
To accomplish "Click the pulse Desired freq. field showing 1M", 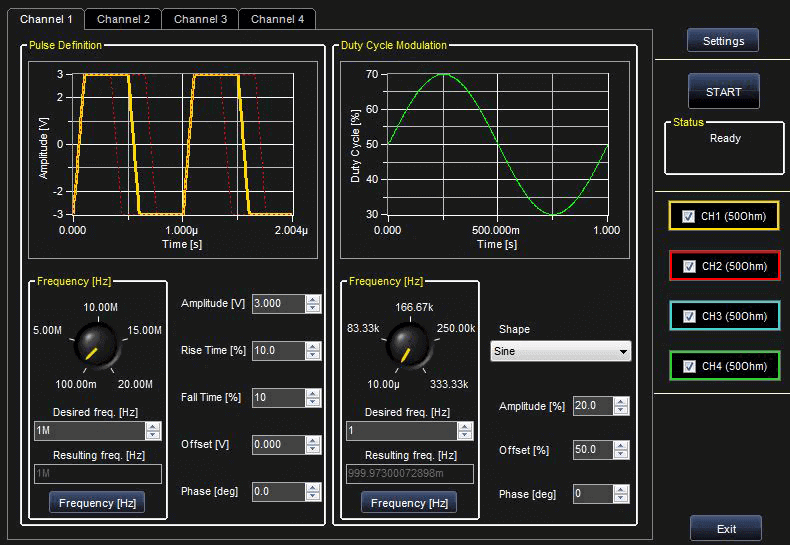I will coord(88,431).
